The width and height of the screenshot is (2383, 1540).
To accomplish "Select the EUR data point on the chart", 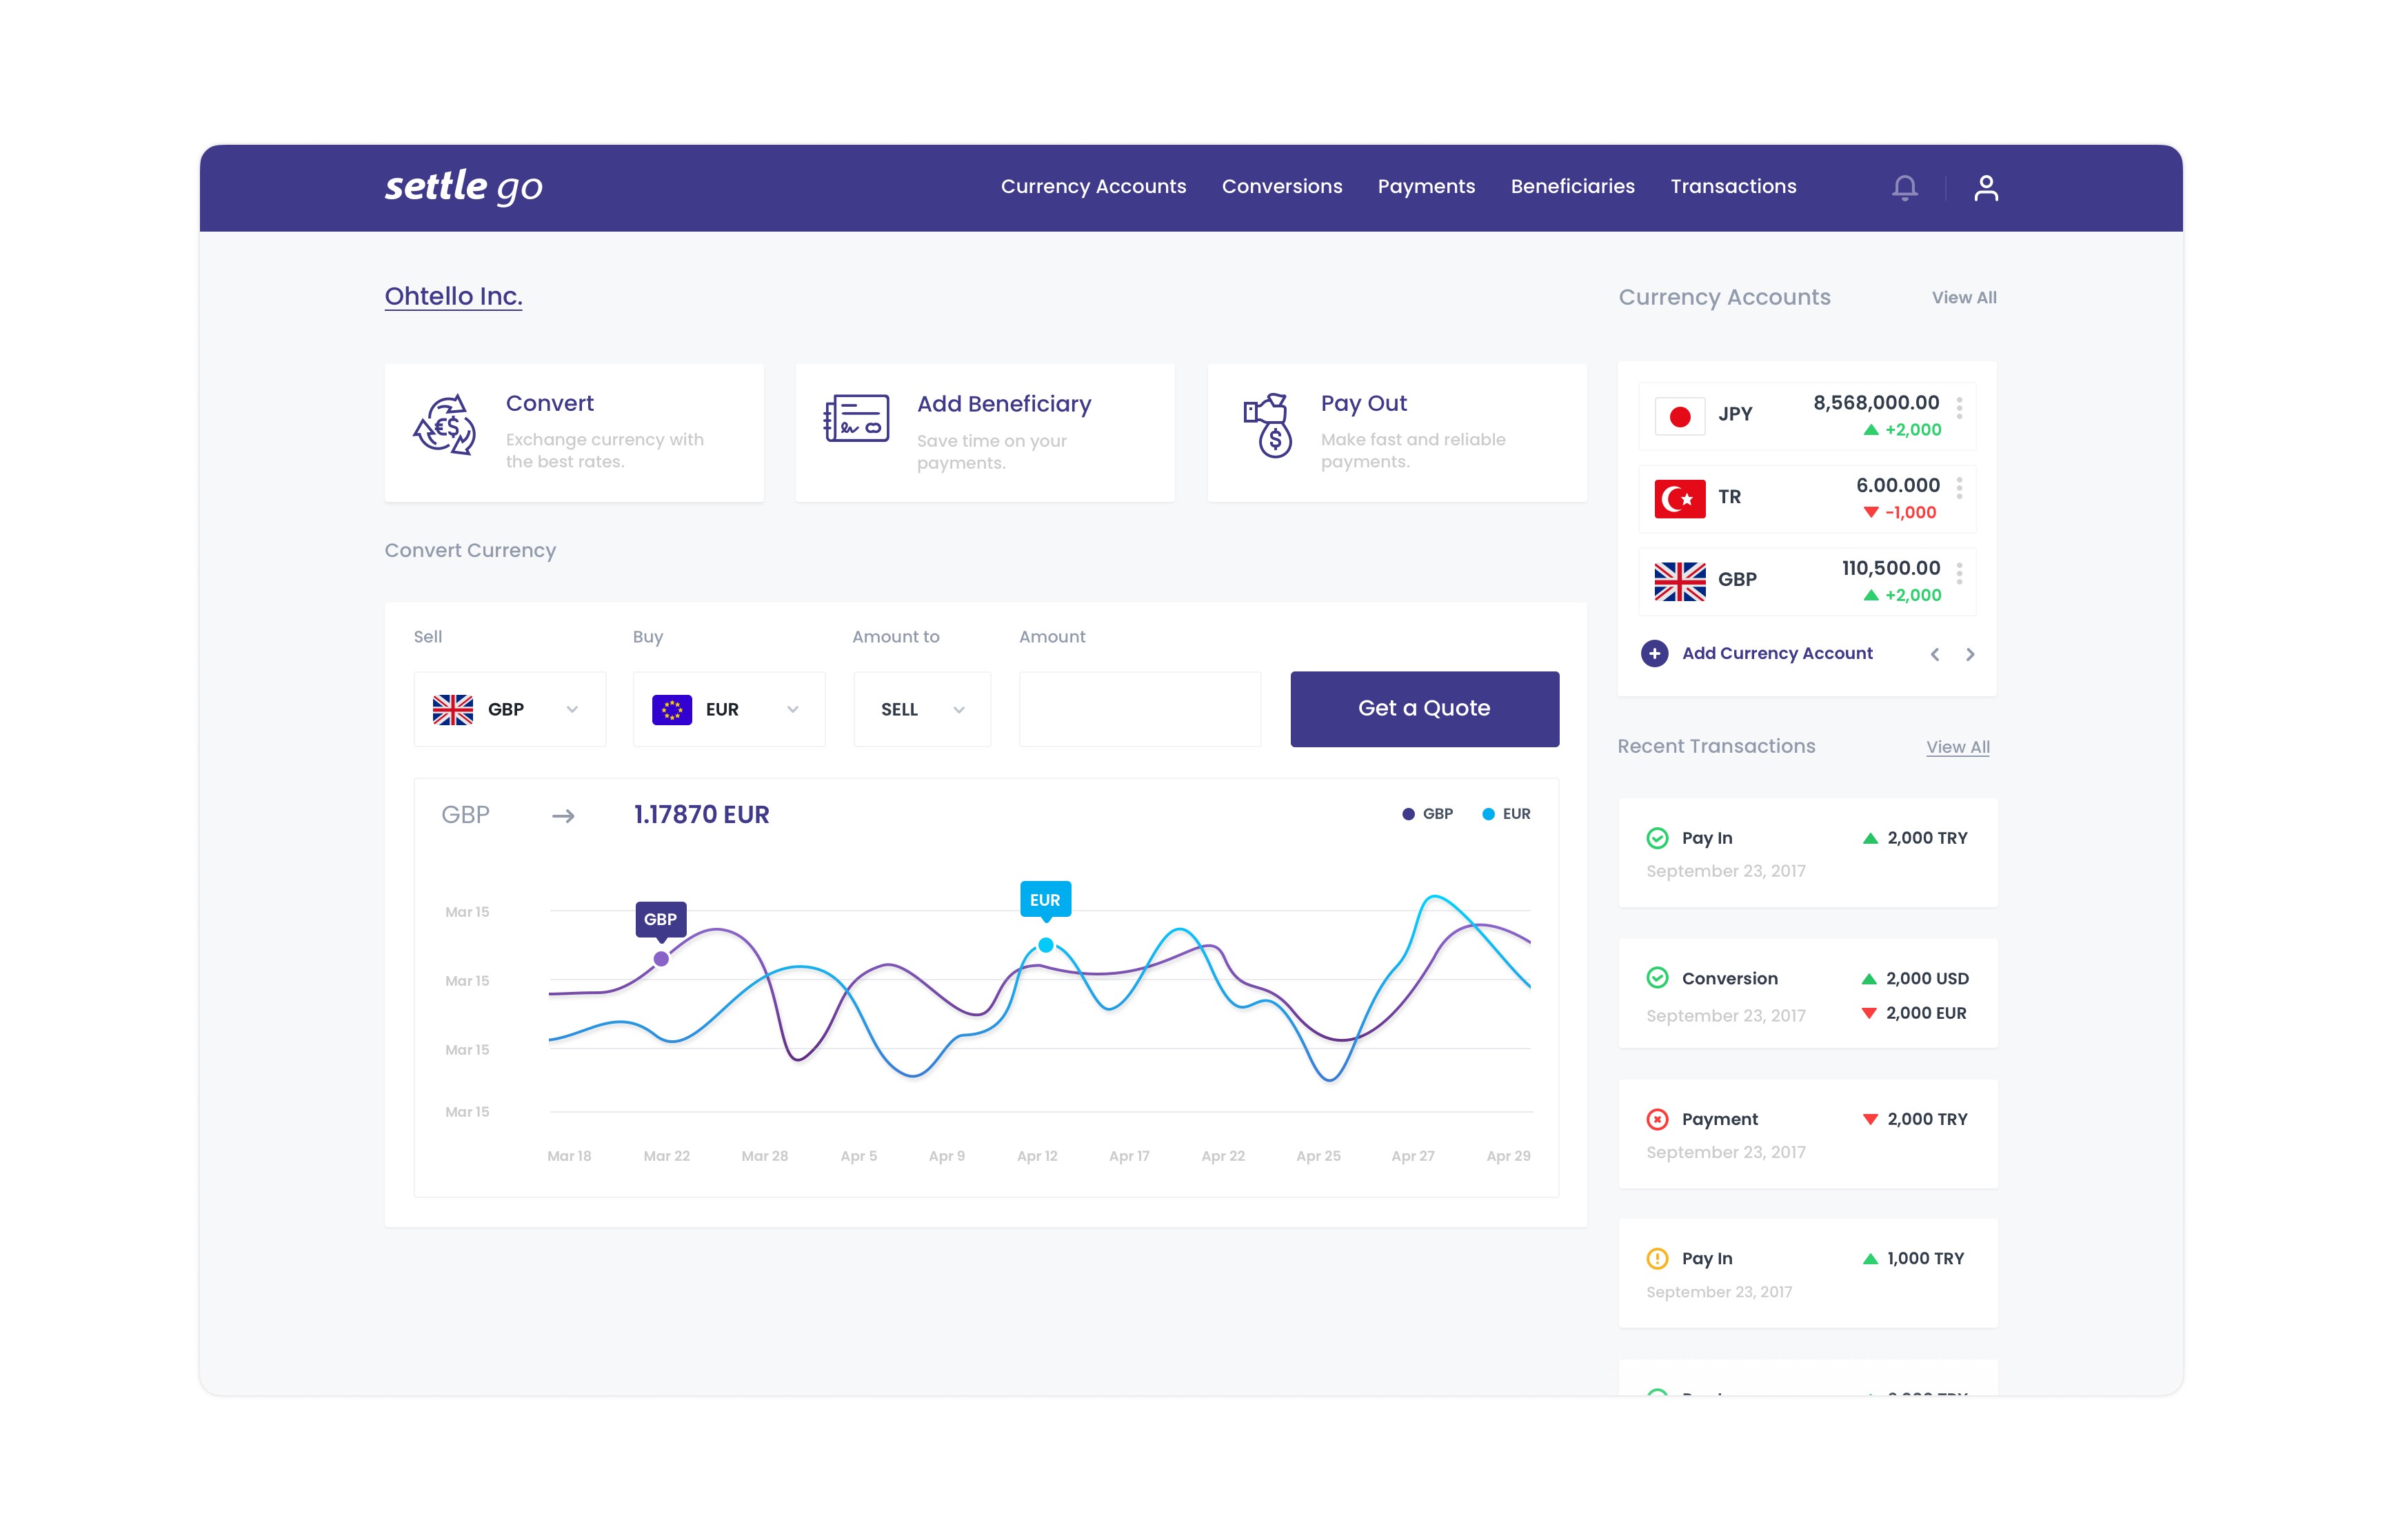I will click(1045, 945).
